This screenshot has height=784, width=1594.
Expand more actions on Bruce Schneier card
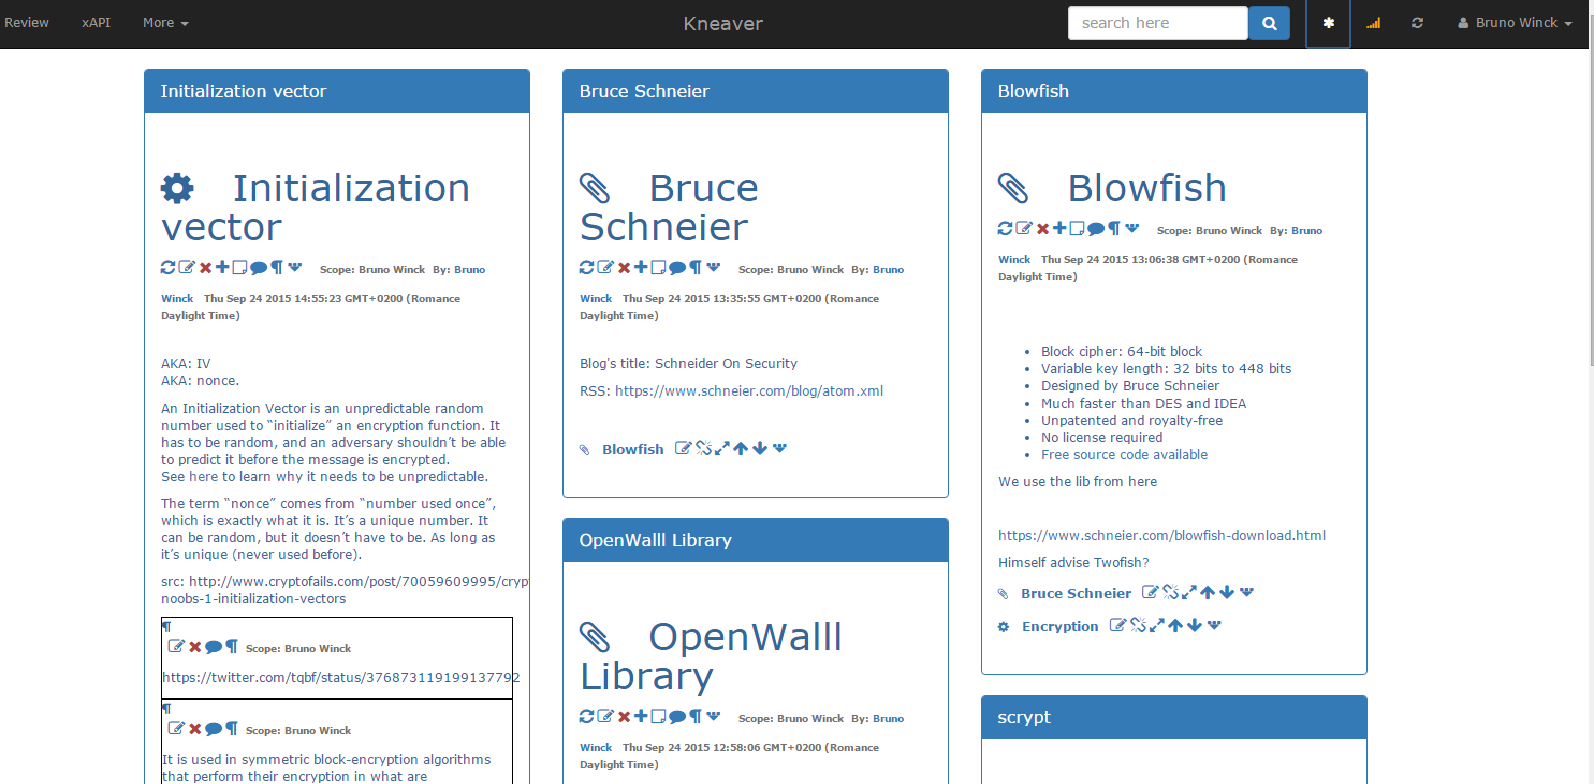pyautogui.click(x=713, y=267)
